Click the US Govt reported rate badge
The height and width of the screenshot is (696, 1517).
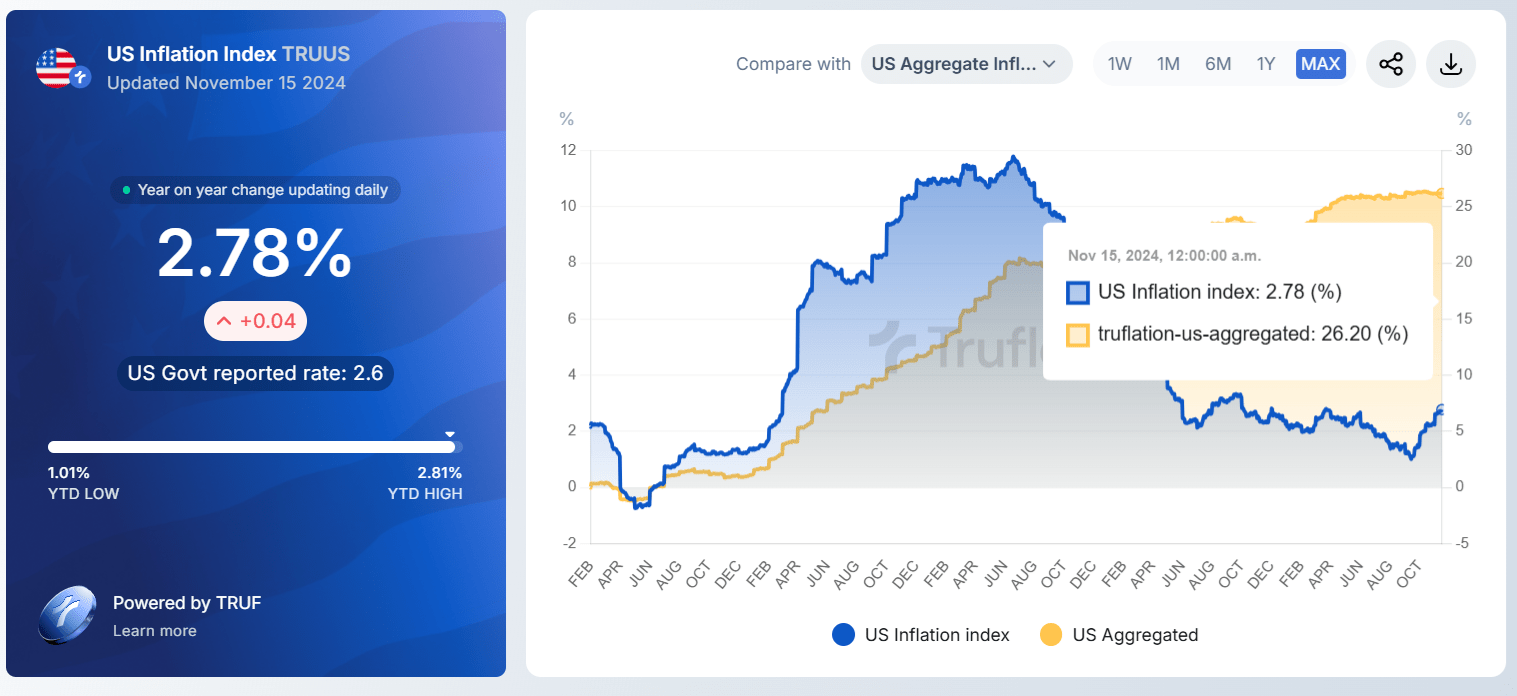(x=255, y=373)
